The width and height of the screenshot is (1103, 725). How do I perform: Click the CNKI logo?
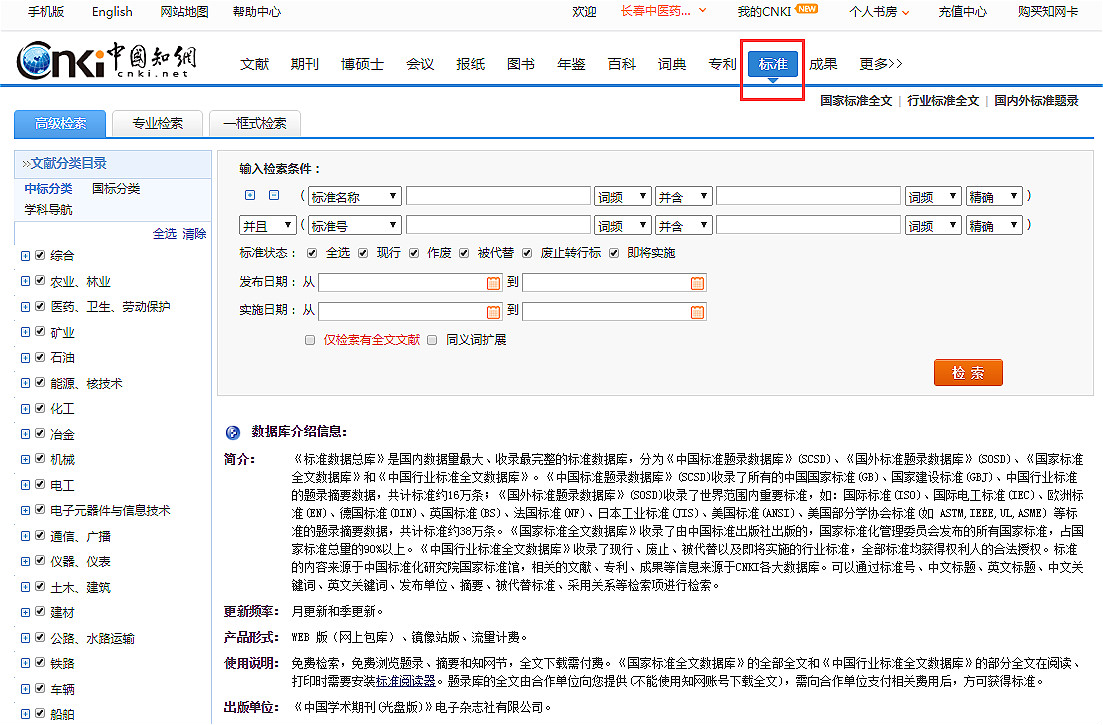[x=106, y=61]
